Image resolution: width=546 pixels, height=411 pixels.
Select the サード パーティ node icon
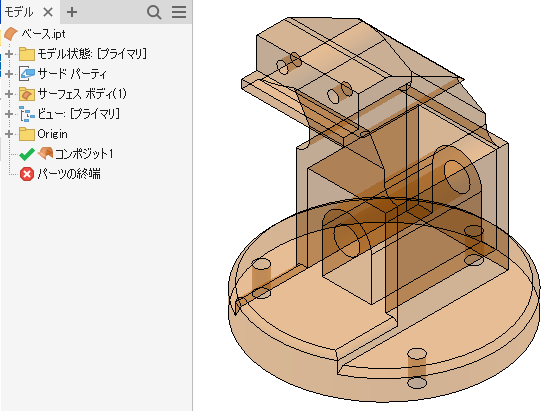27,74
